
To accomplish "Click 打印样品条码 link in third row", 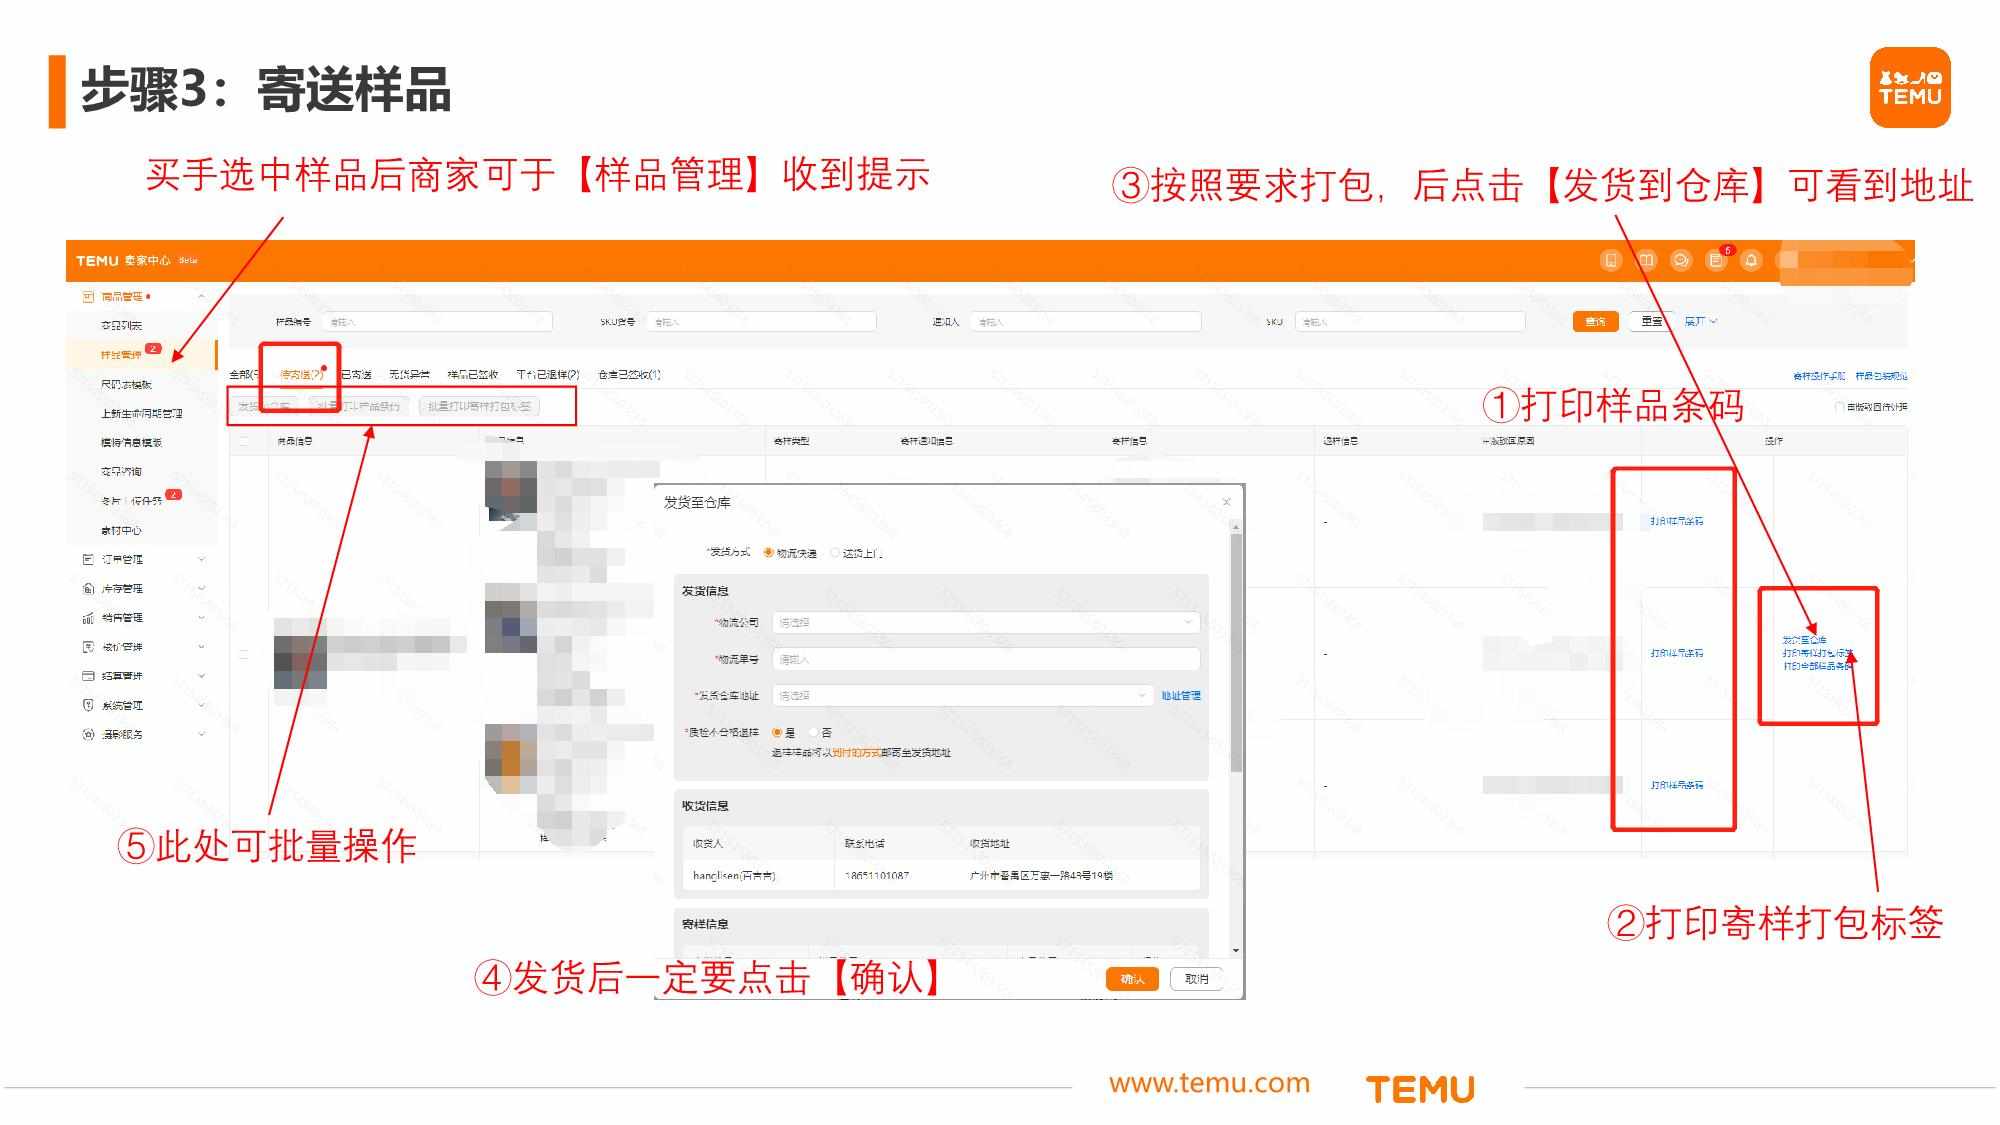I will (1677, 785).
